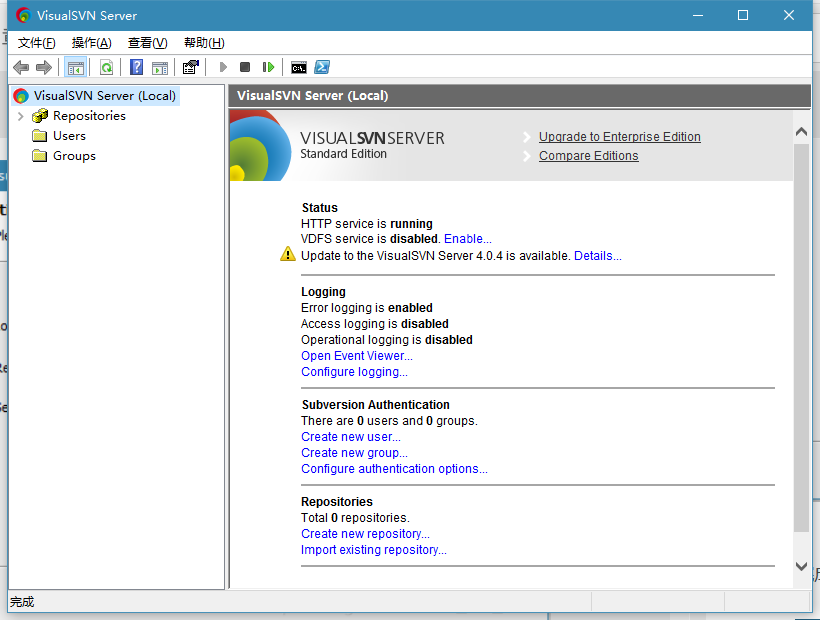Image resolution: width=820 pixels, height=620 pixels.
Task: Click Create new repository... link
Action: pyautogui.click(x=365, y=534)
